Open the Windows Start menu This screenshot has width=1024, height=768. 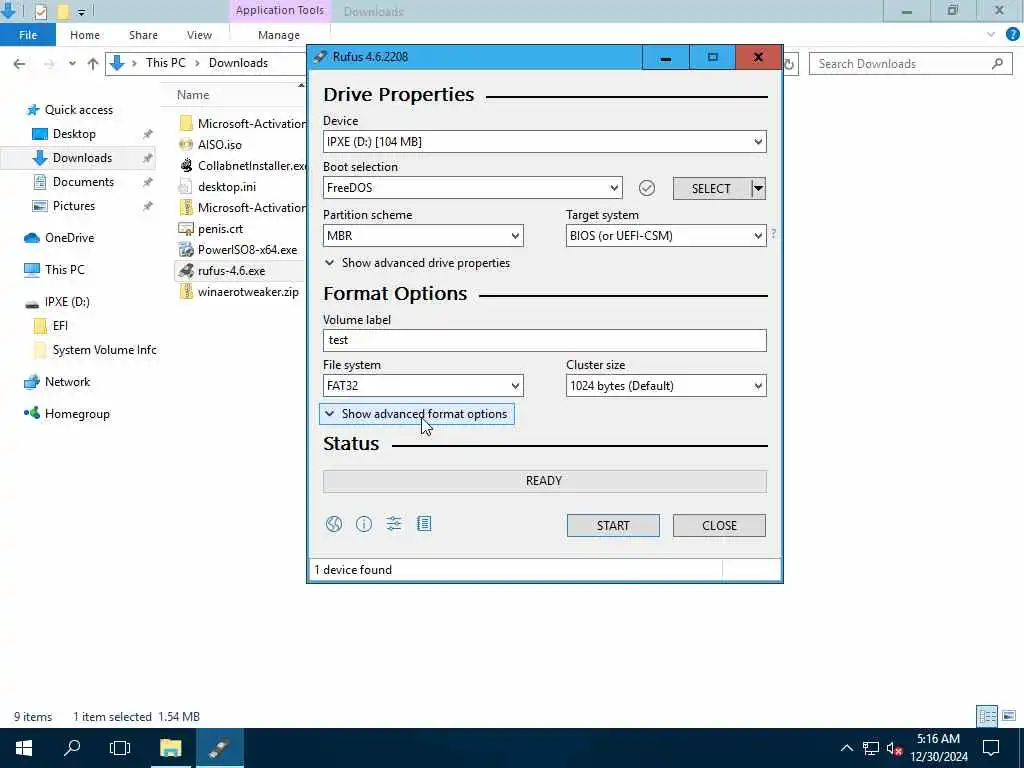(24, 748)
